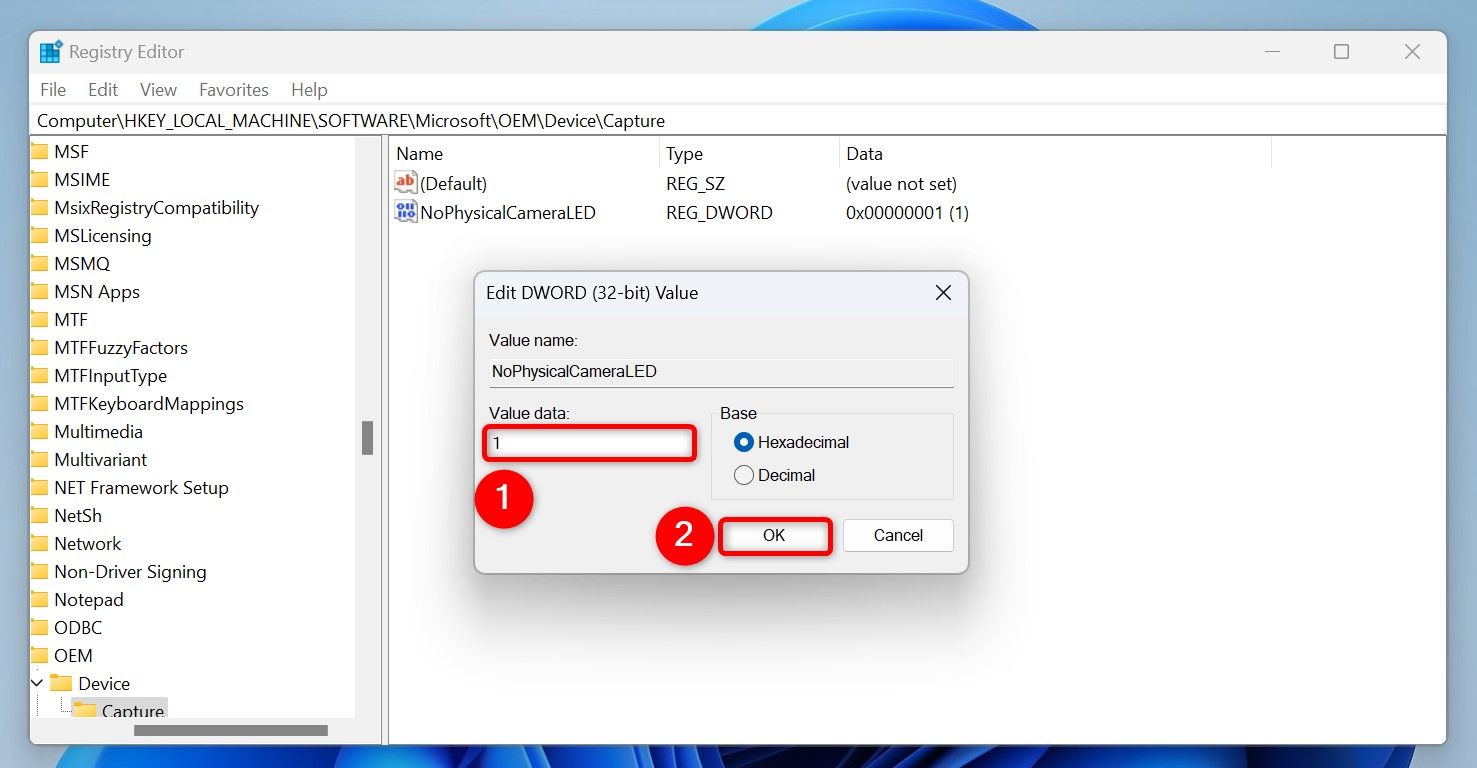1477x768 pixels.
Task: Click the Value data input field
Action: pos(589,442)
